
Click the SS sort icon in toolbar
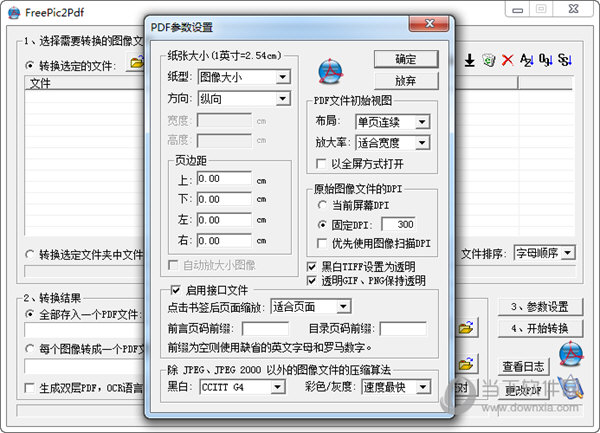(564, 60)
